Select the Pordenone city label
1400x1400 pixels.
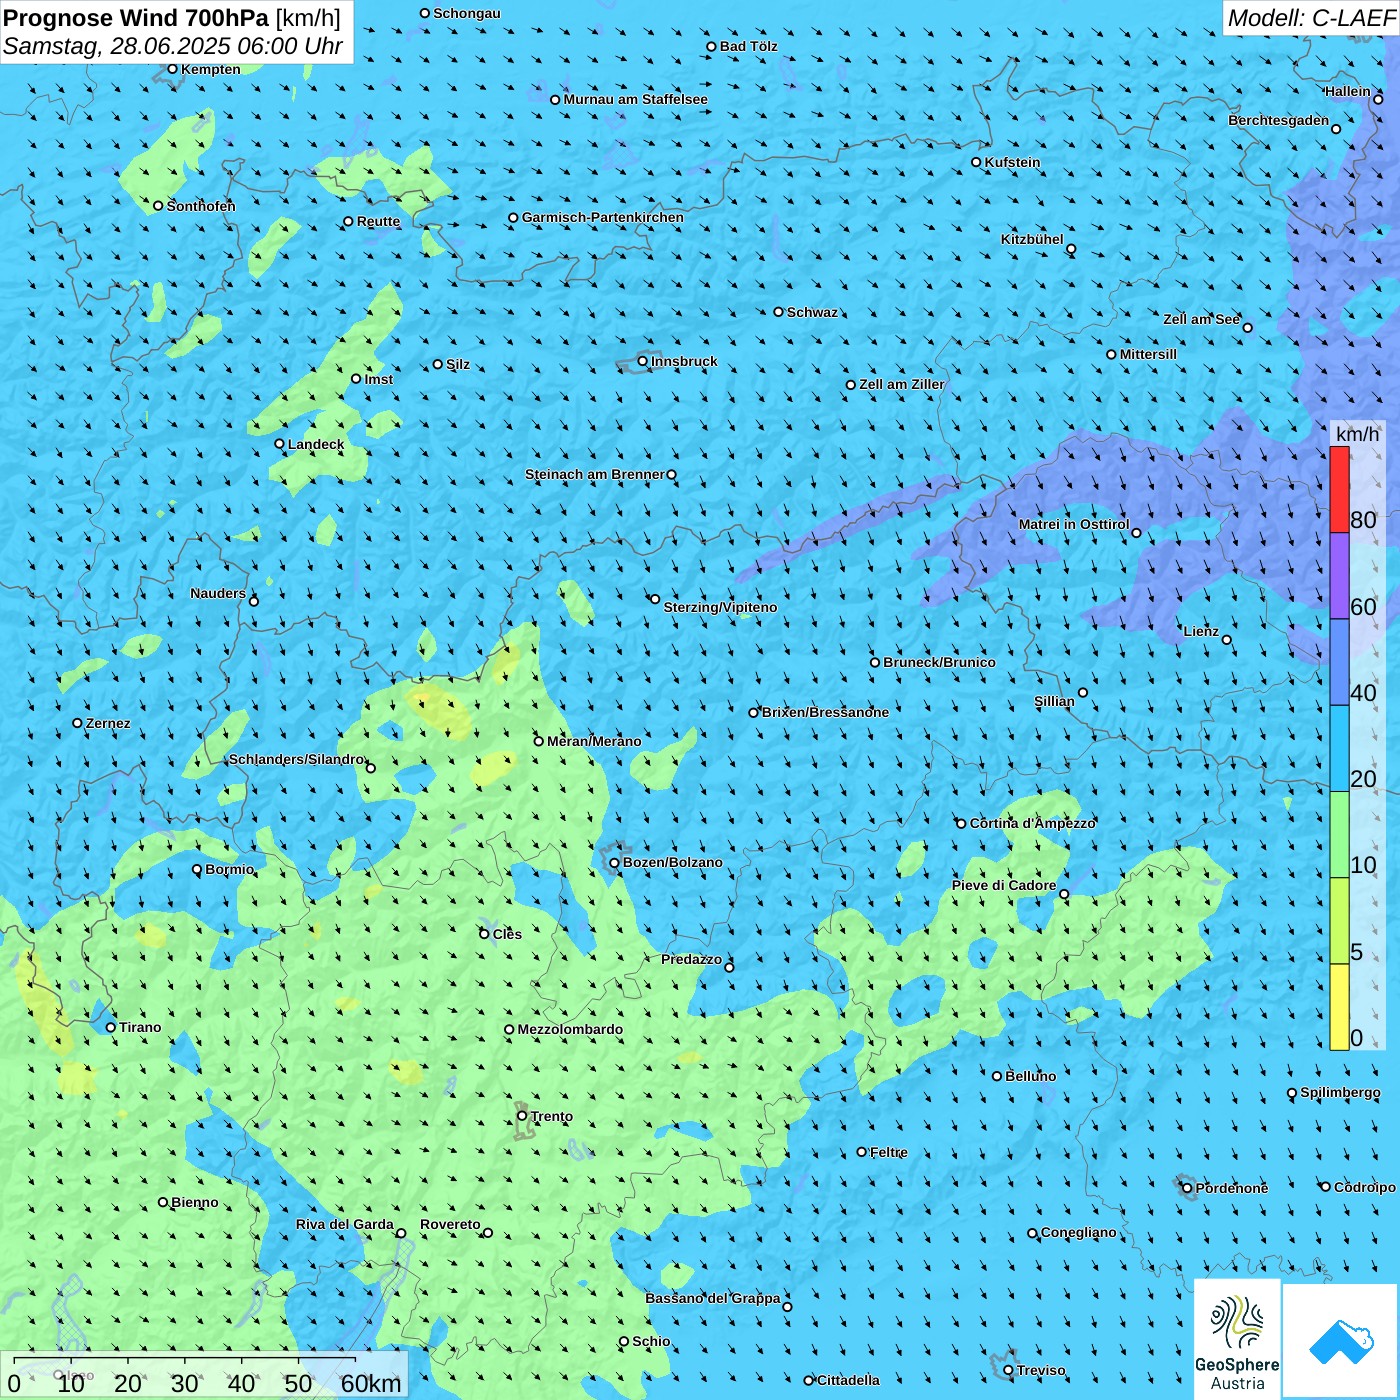[x=1232, y=1189]
